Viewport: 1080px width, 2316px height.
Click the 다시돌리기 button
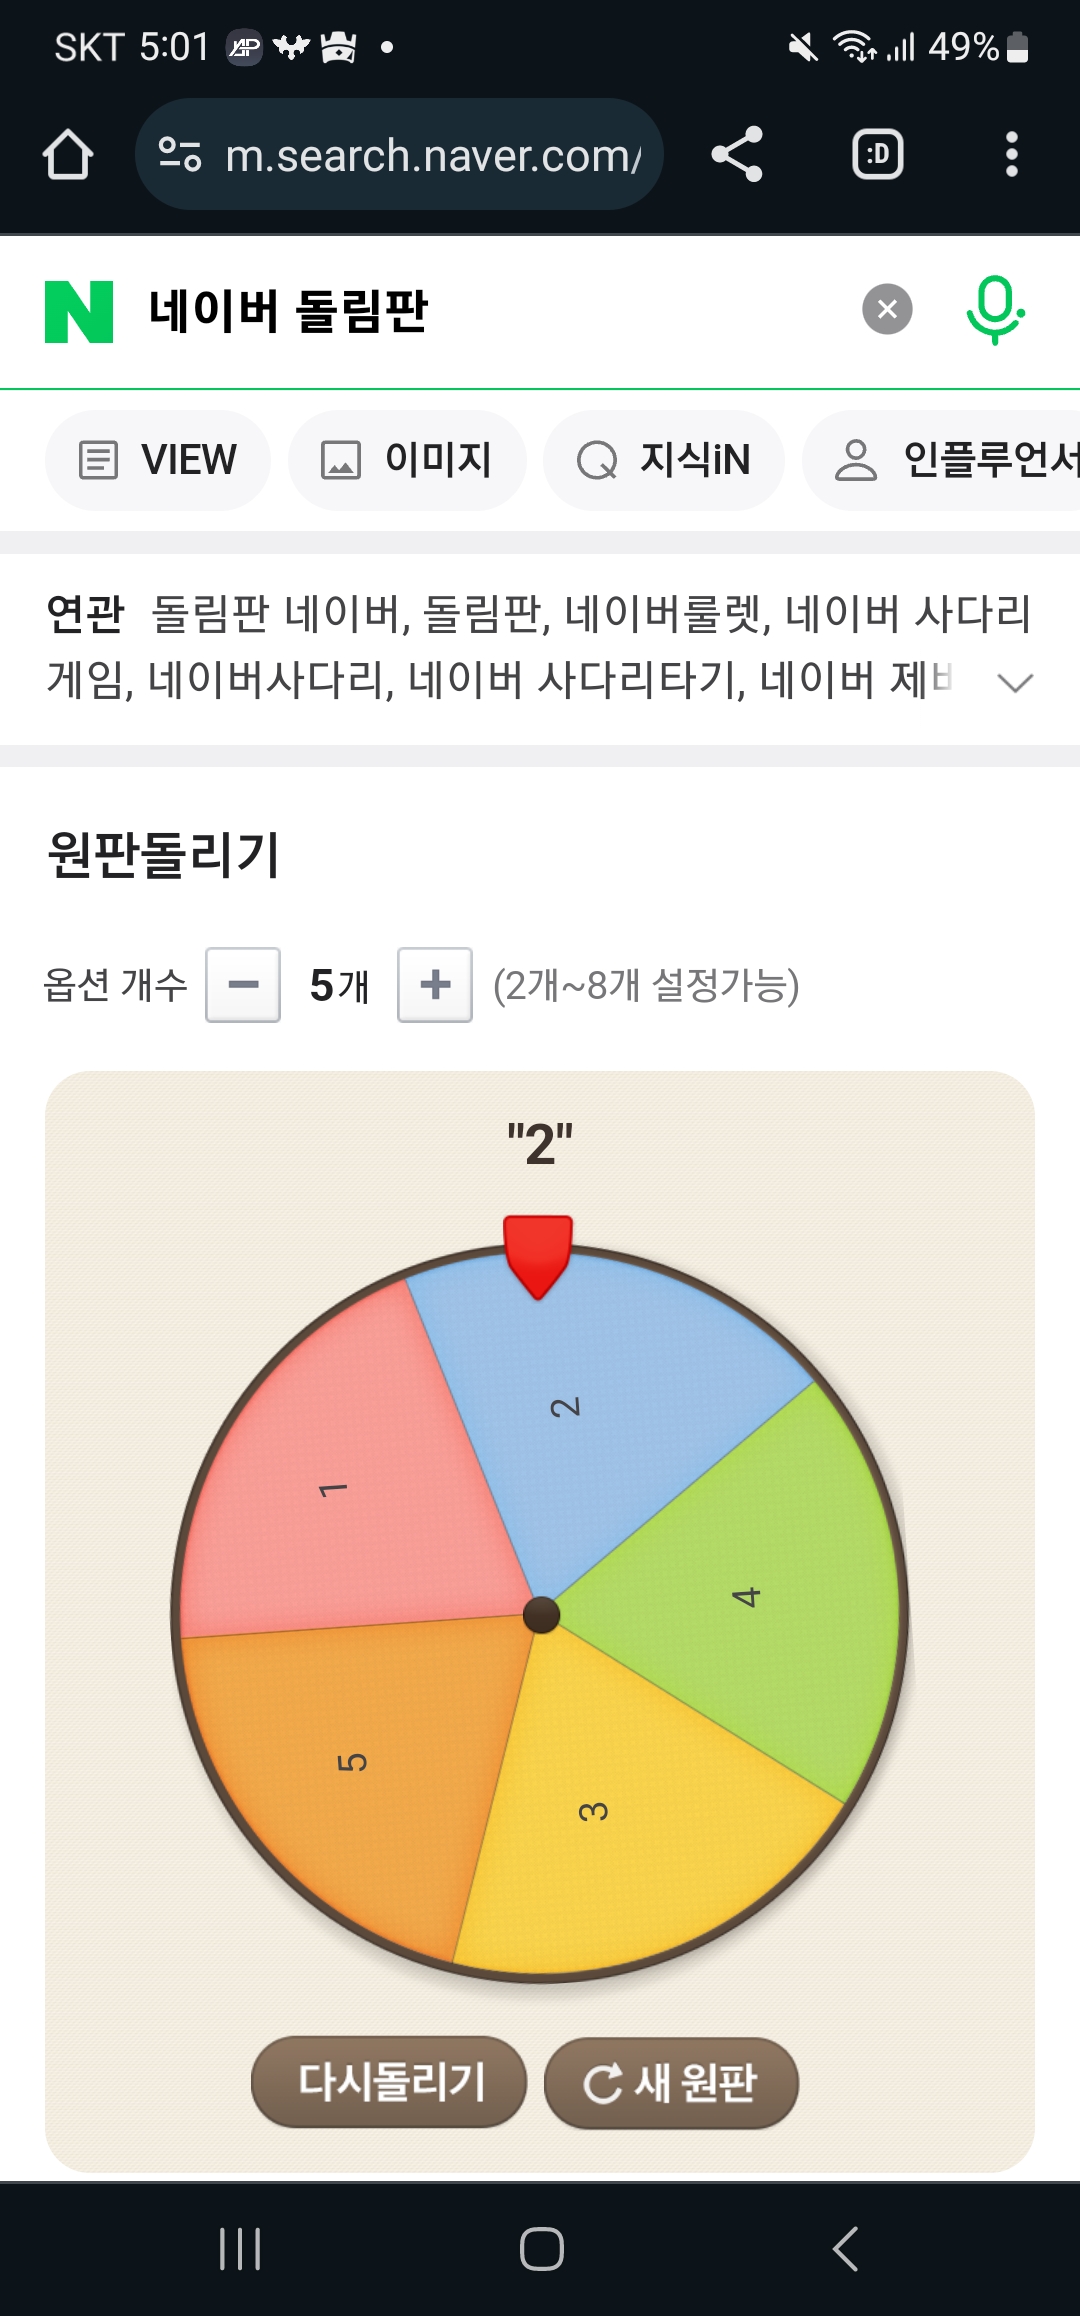pos(389,2082)
